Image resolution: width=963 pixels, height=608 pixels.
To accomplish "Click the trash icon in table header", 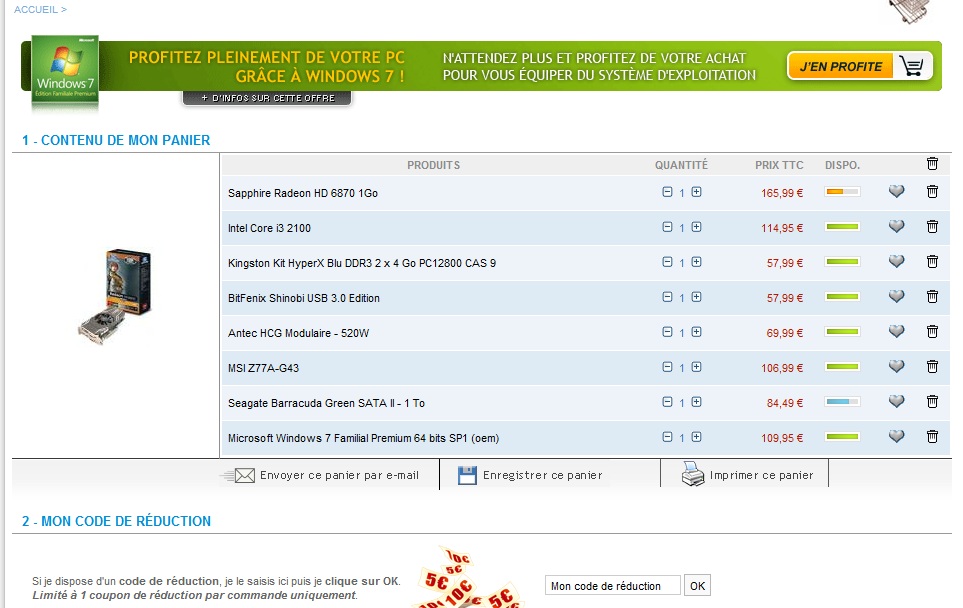I will 932,164.
